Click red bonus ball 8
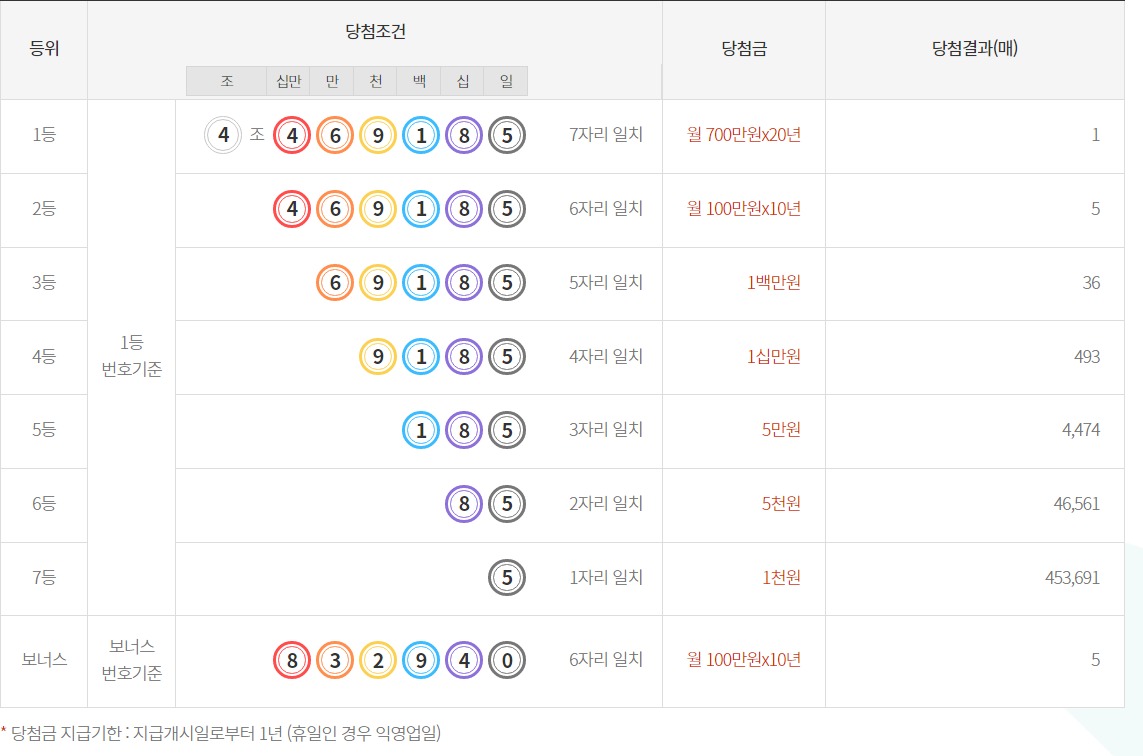This screenshot has height=756, width=1143. 292,660
